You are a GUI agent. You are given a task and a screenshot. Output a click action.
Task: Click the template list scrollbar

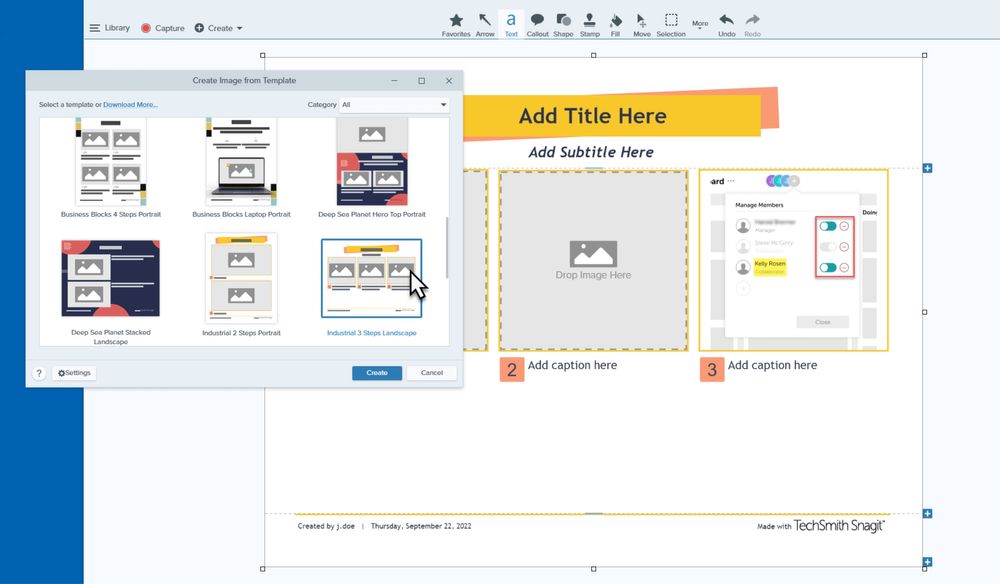(446, 248)
